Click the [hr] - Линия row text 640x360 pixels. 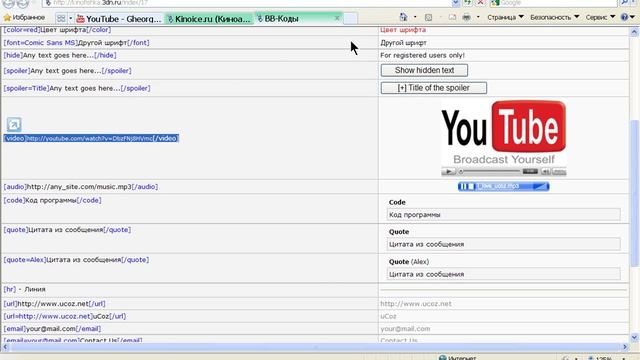pos(24,289)
